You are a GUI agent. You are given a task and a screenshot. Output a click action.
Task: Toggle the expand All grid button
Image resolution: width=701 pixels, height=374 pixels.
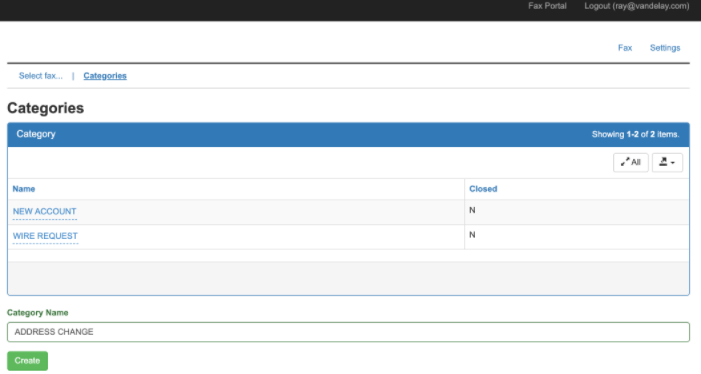click(630, 162)
